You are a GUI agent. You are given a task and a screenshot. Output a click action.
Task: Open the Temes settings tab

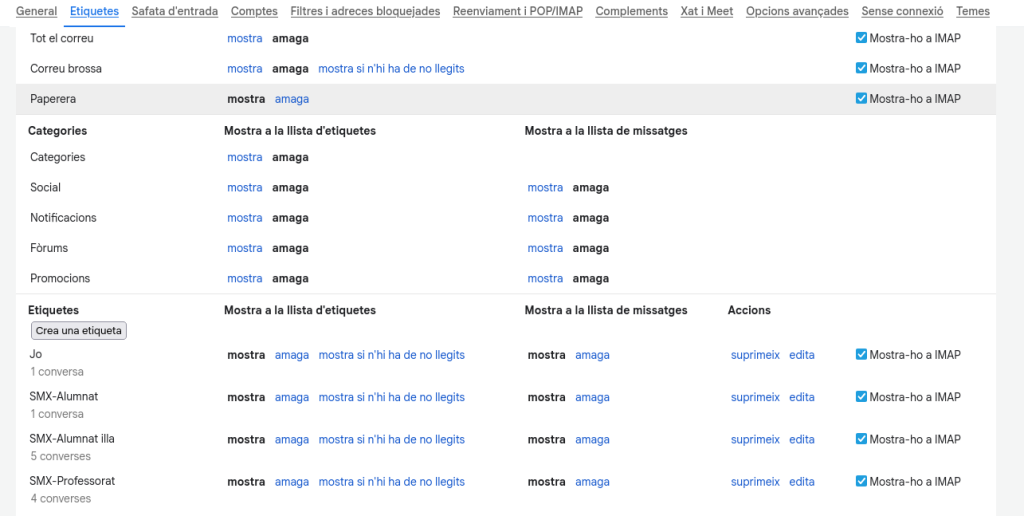pos(972,11)
